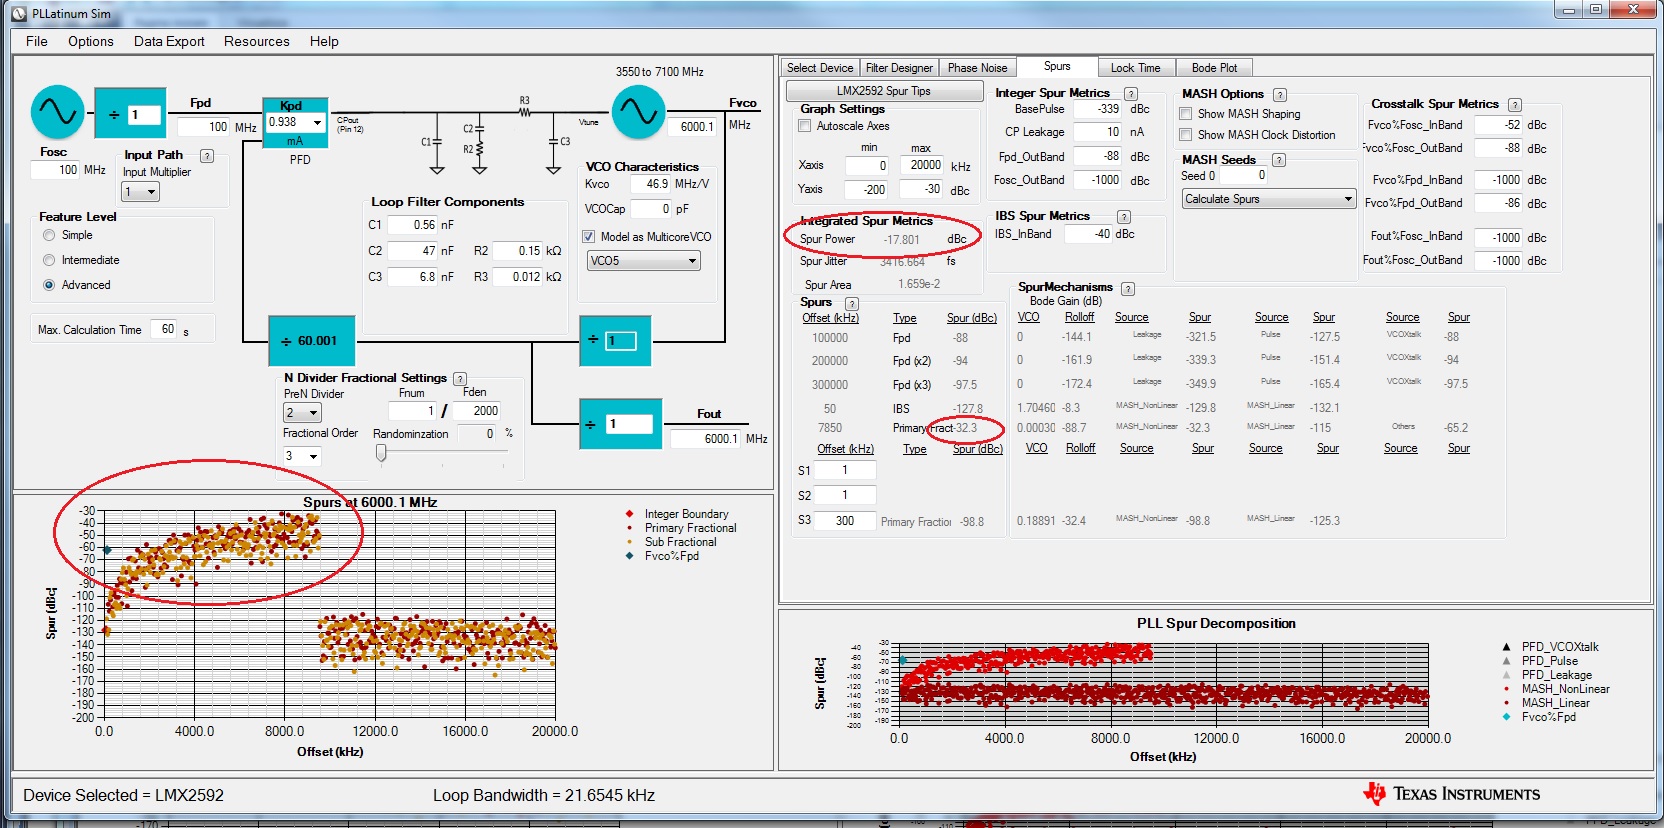The image size is (1664, 828).
Task: Open help for Crosstalk Spur Metrics
Action: 1515,105
